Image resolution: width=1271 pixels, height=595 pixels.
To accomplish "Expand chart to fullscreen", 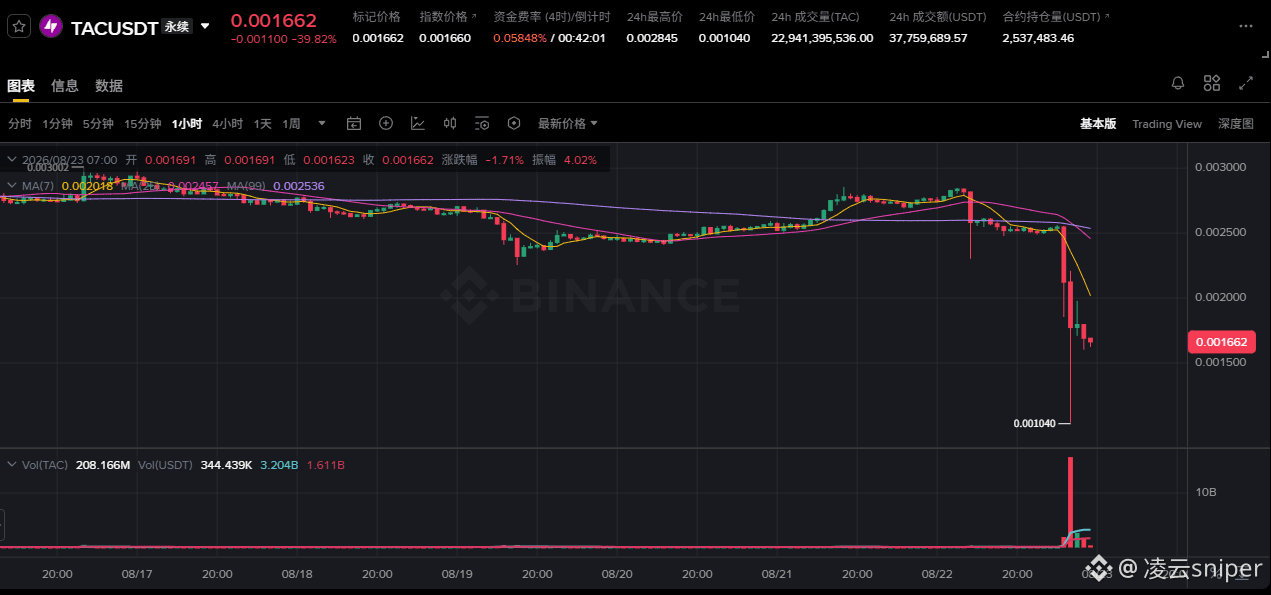I will [x=1246, y=83].
